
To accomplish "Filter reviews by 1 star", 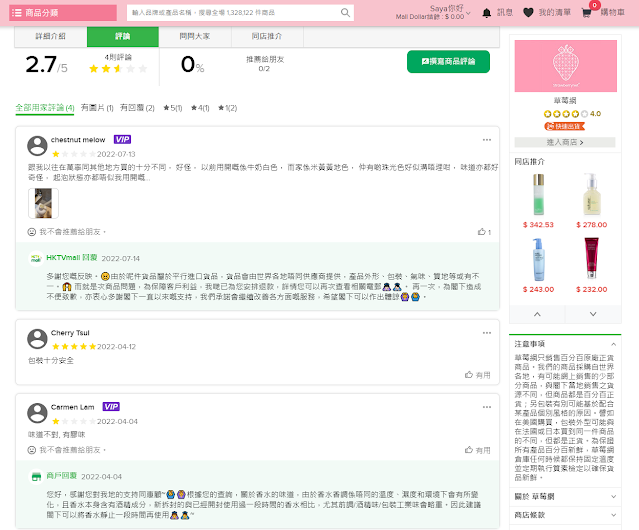I will point(227,108).
